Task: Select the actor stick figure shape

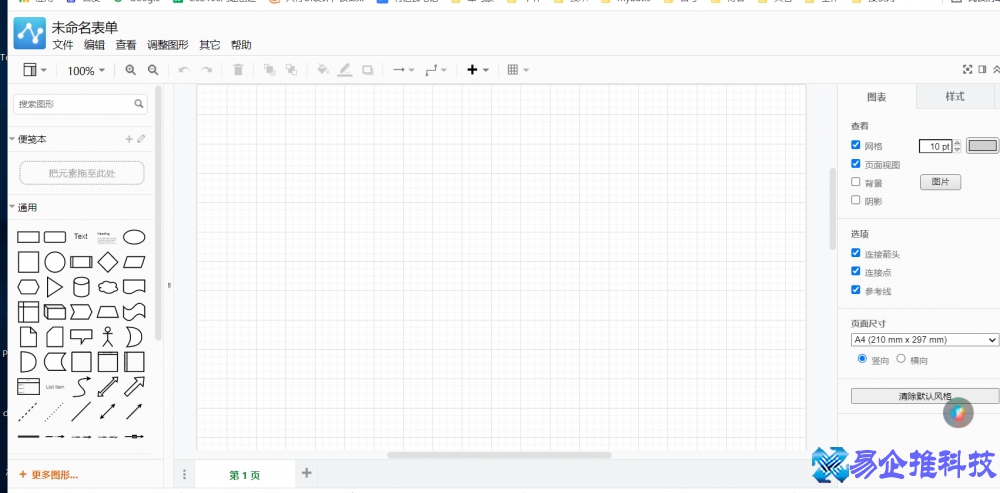Action: coord(107,336)
